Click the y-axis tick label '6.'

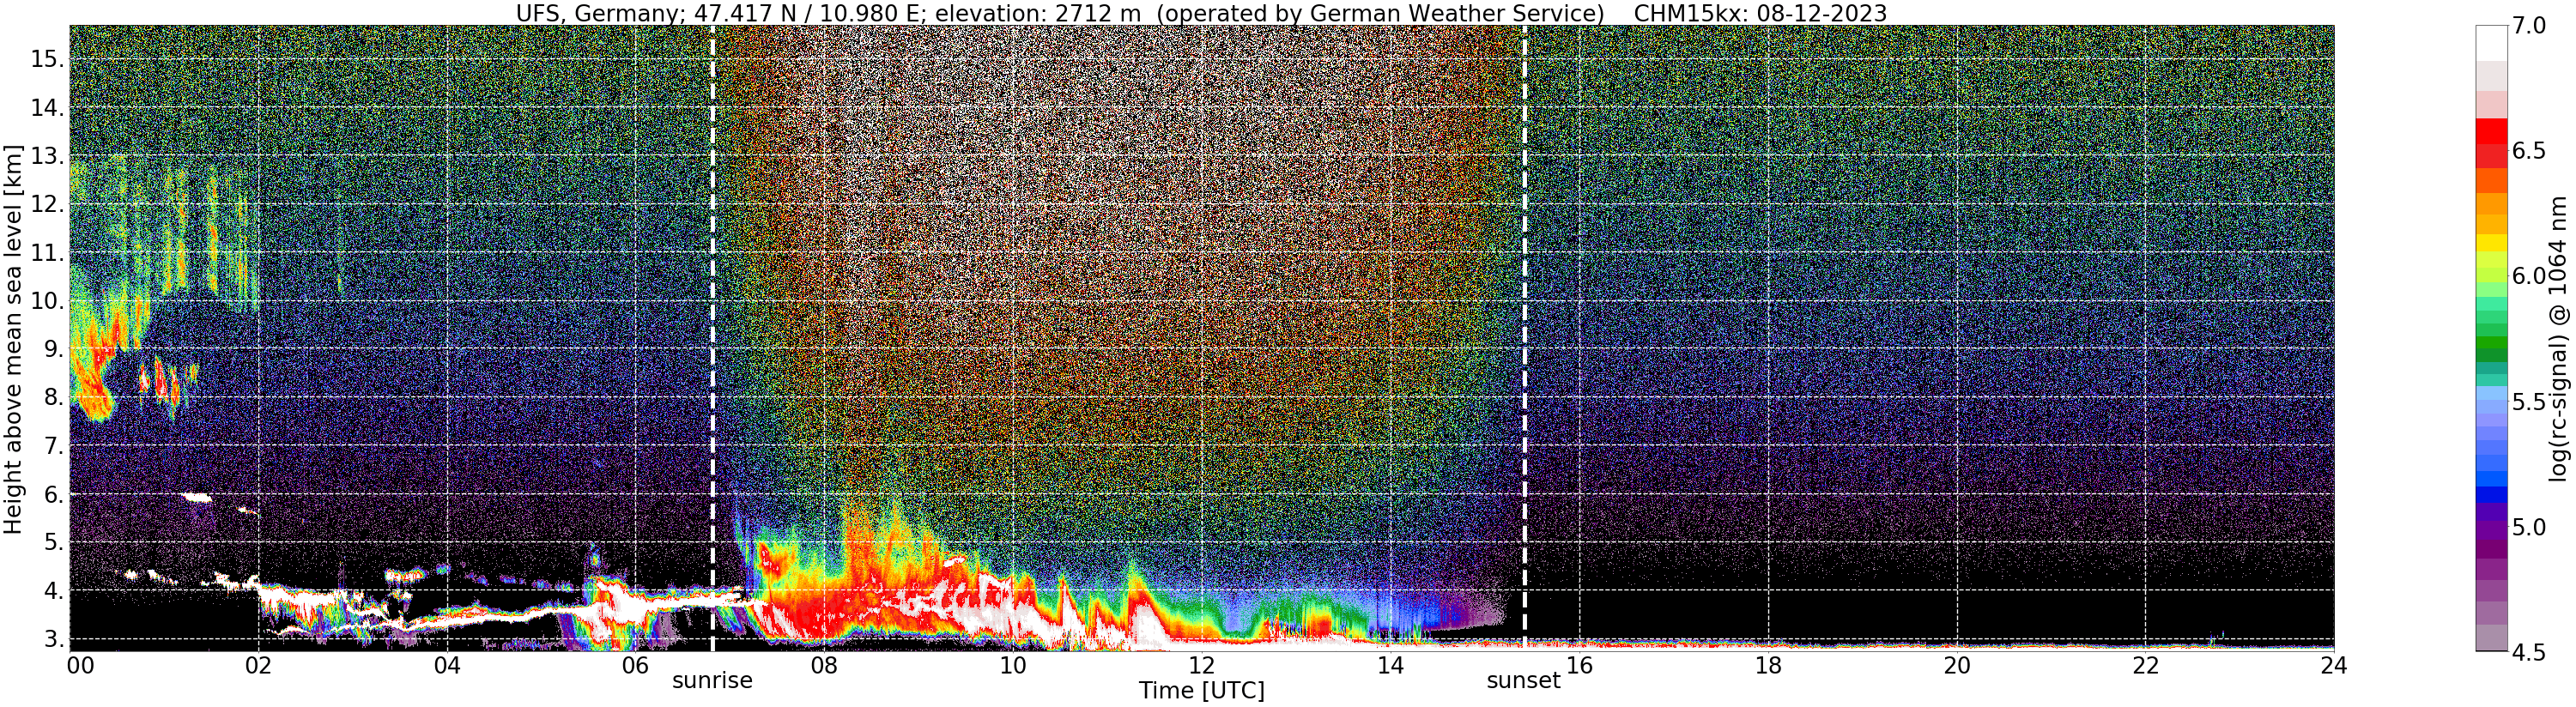point(54,494)
